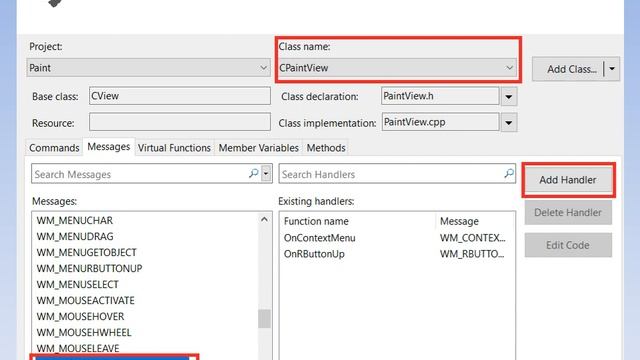Click the WM_CONTEX... message cell
Screen dimensions: 640x360
(472, 238)
